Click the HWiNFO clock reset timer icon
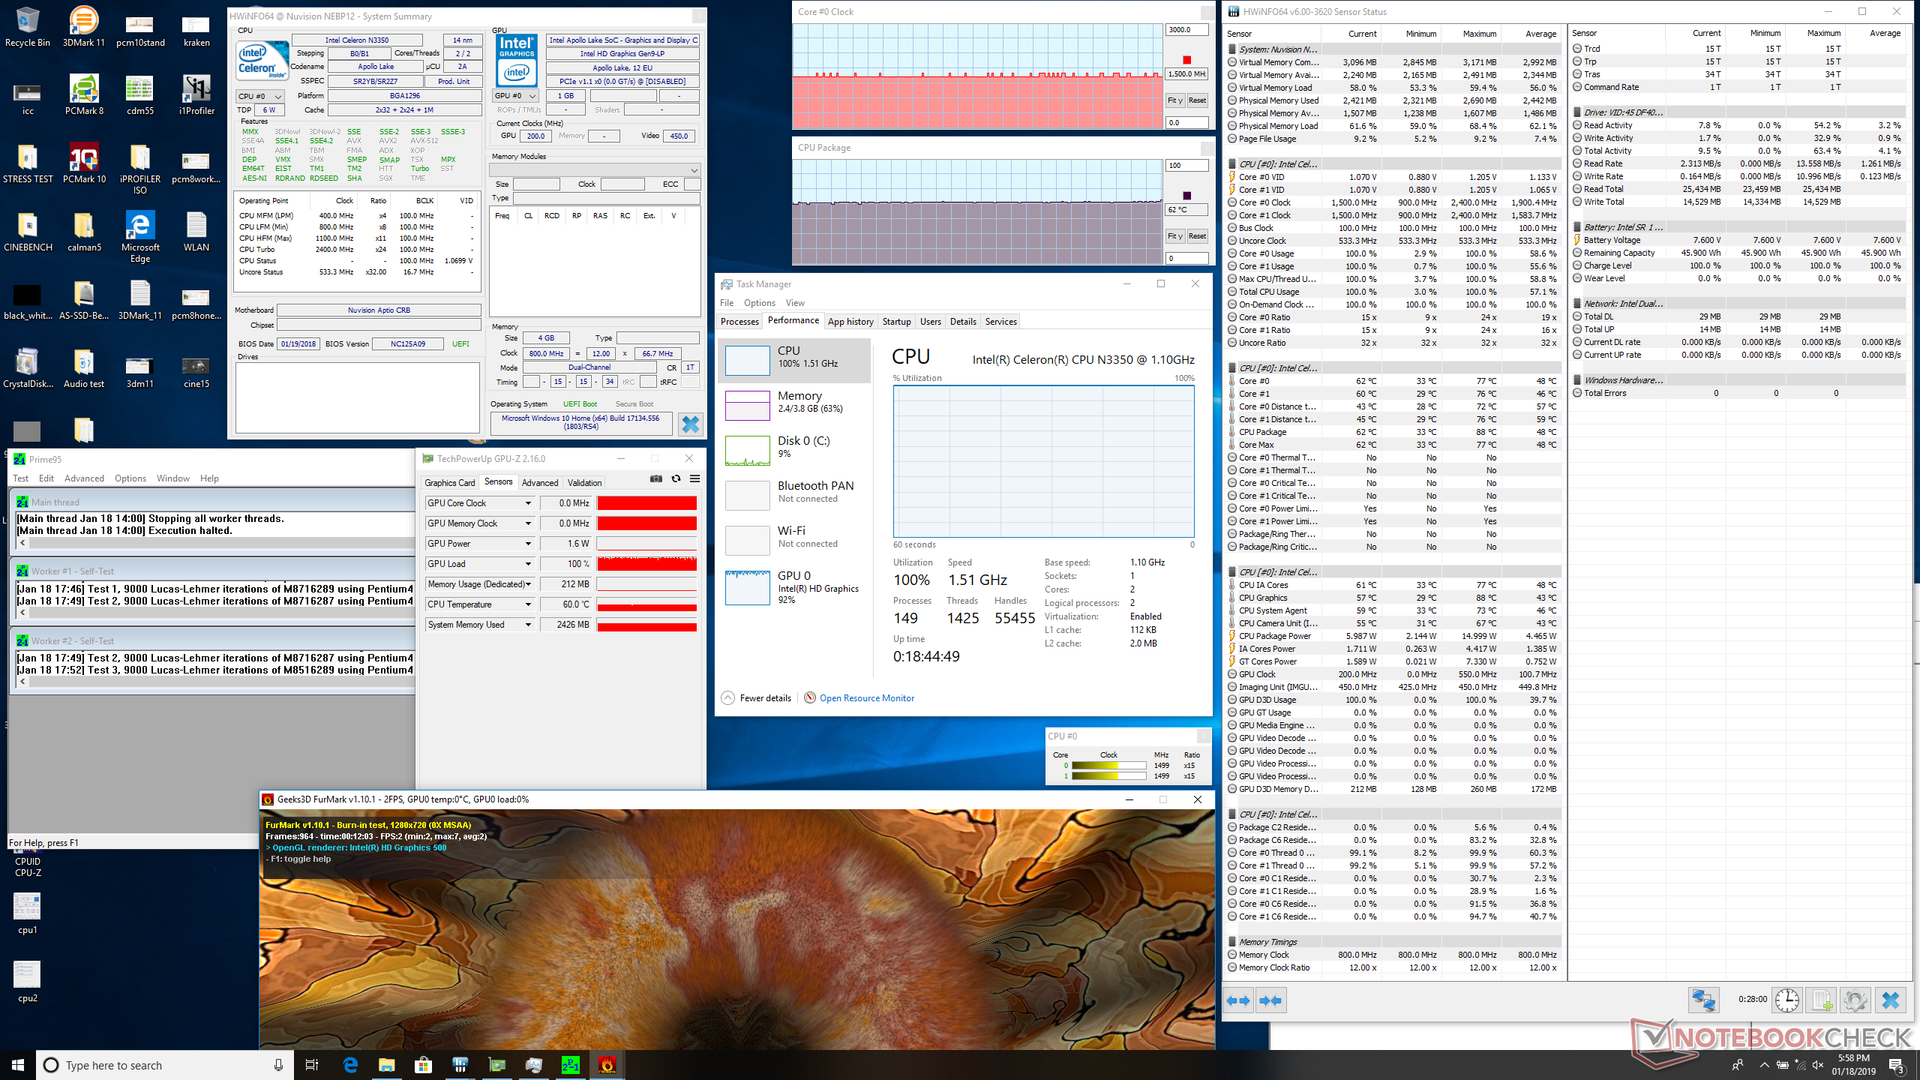This screenshot has width=1920, height=1080. (x=1787, y=1000)
